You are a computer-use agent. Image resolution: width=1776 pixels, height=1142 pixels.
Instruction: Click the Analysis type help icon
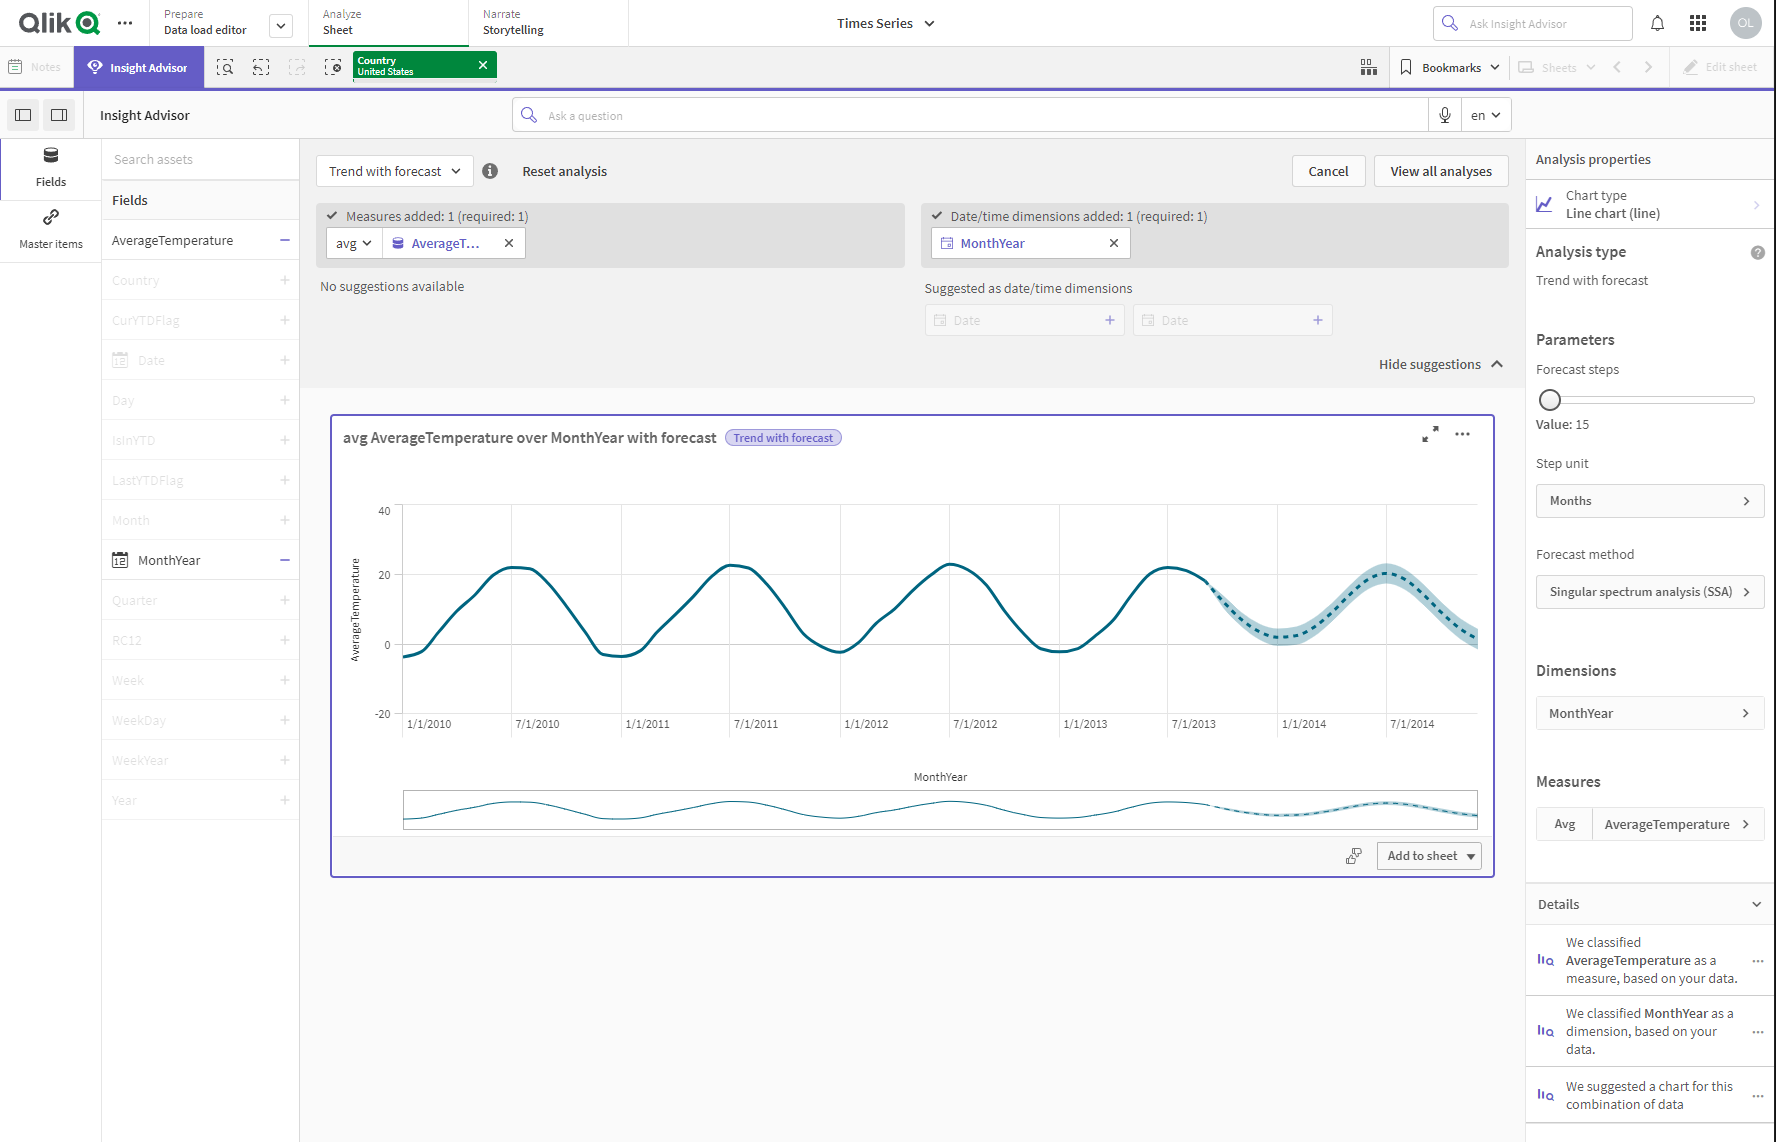click(x=1757, y=253)
